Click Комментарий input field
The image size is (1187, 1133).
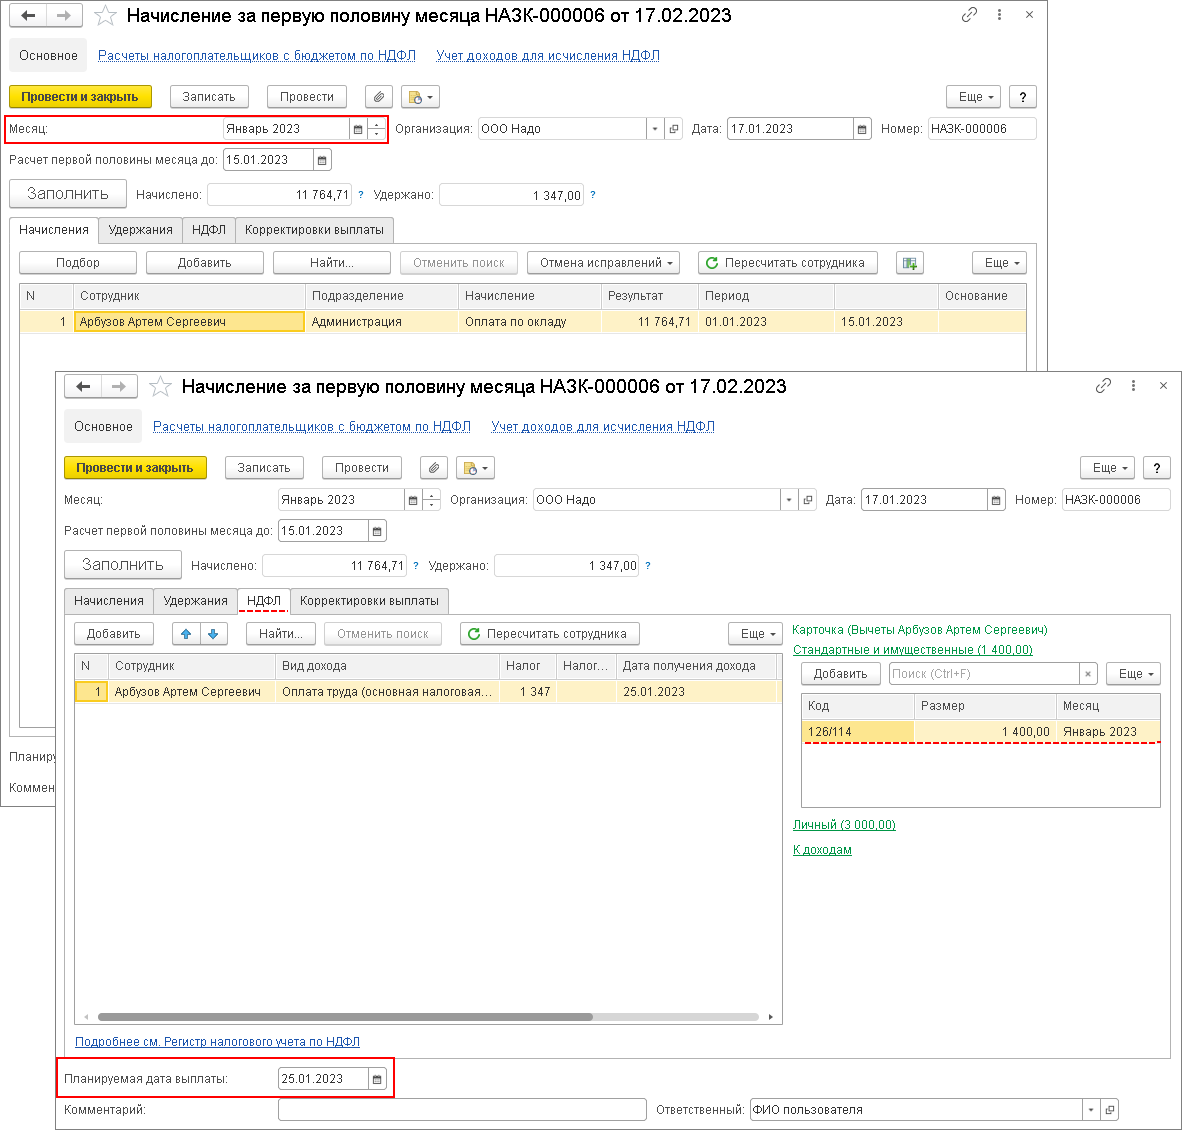[x=463, y=1110]
